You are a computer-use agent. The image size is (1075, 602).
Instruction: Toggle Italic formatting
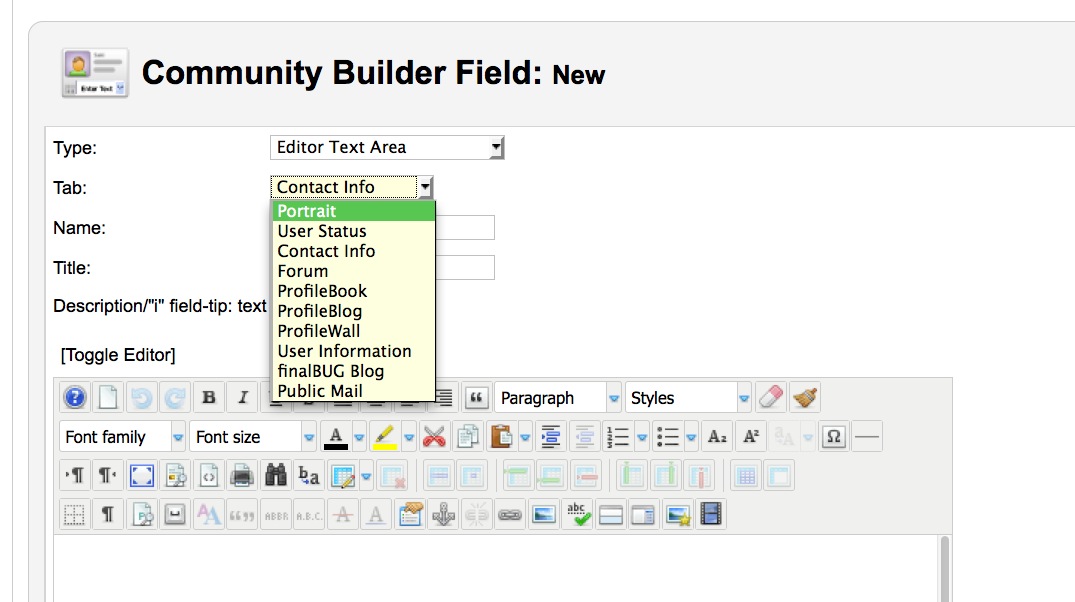pos(242,398)
